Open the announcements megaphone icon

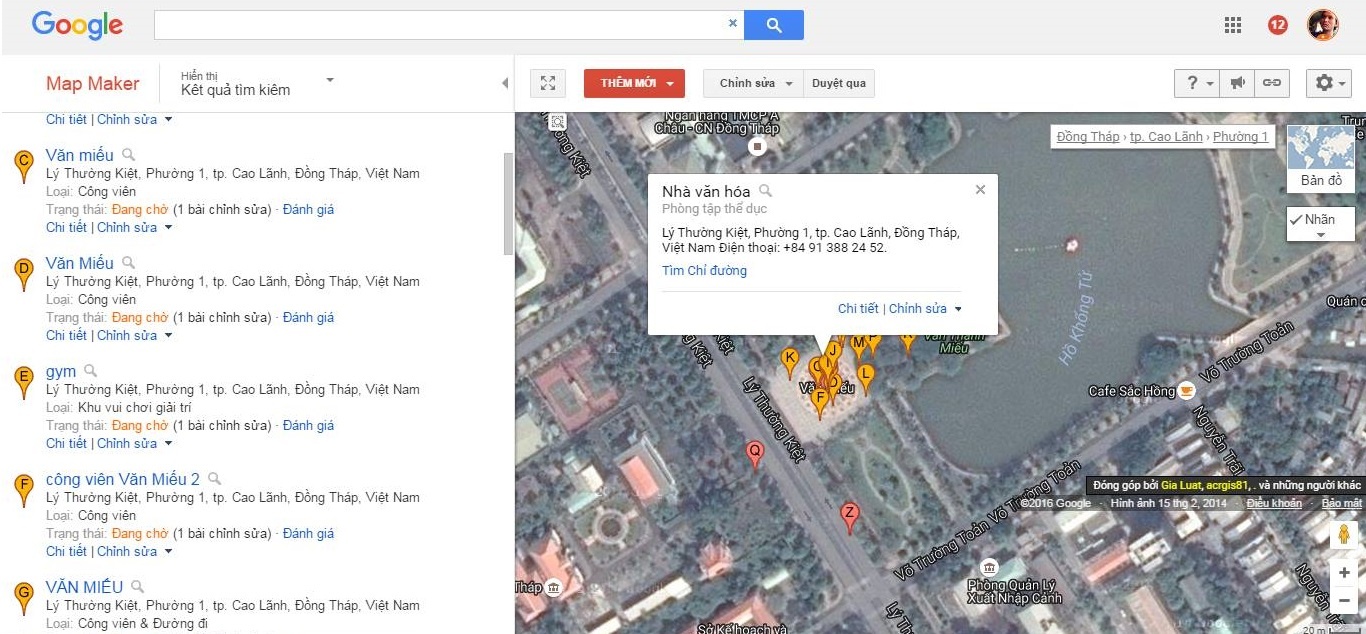tap(1237, 84)
